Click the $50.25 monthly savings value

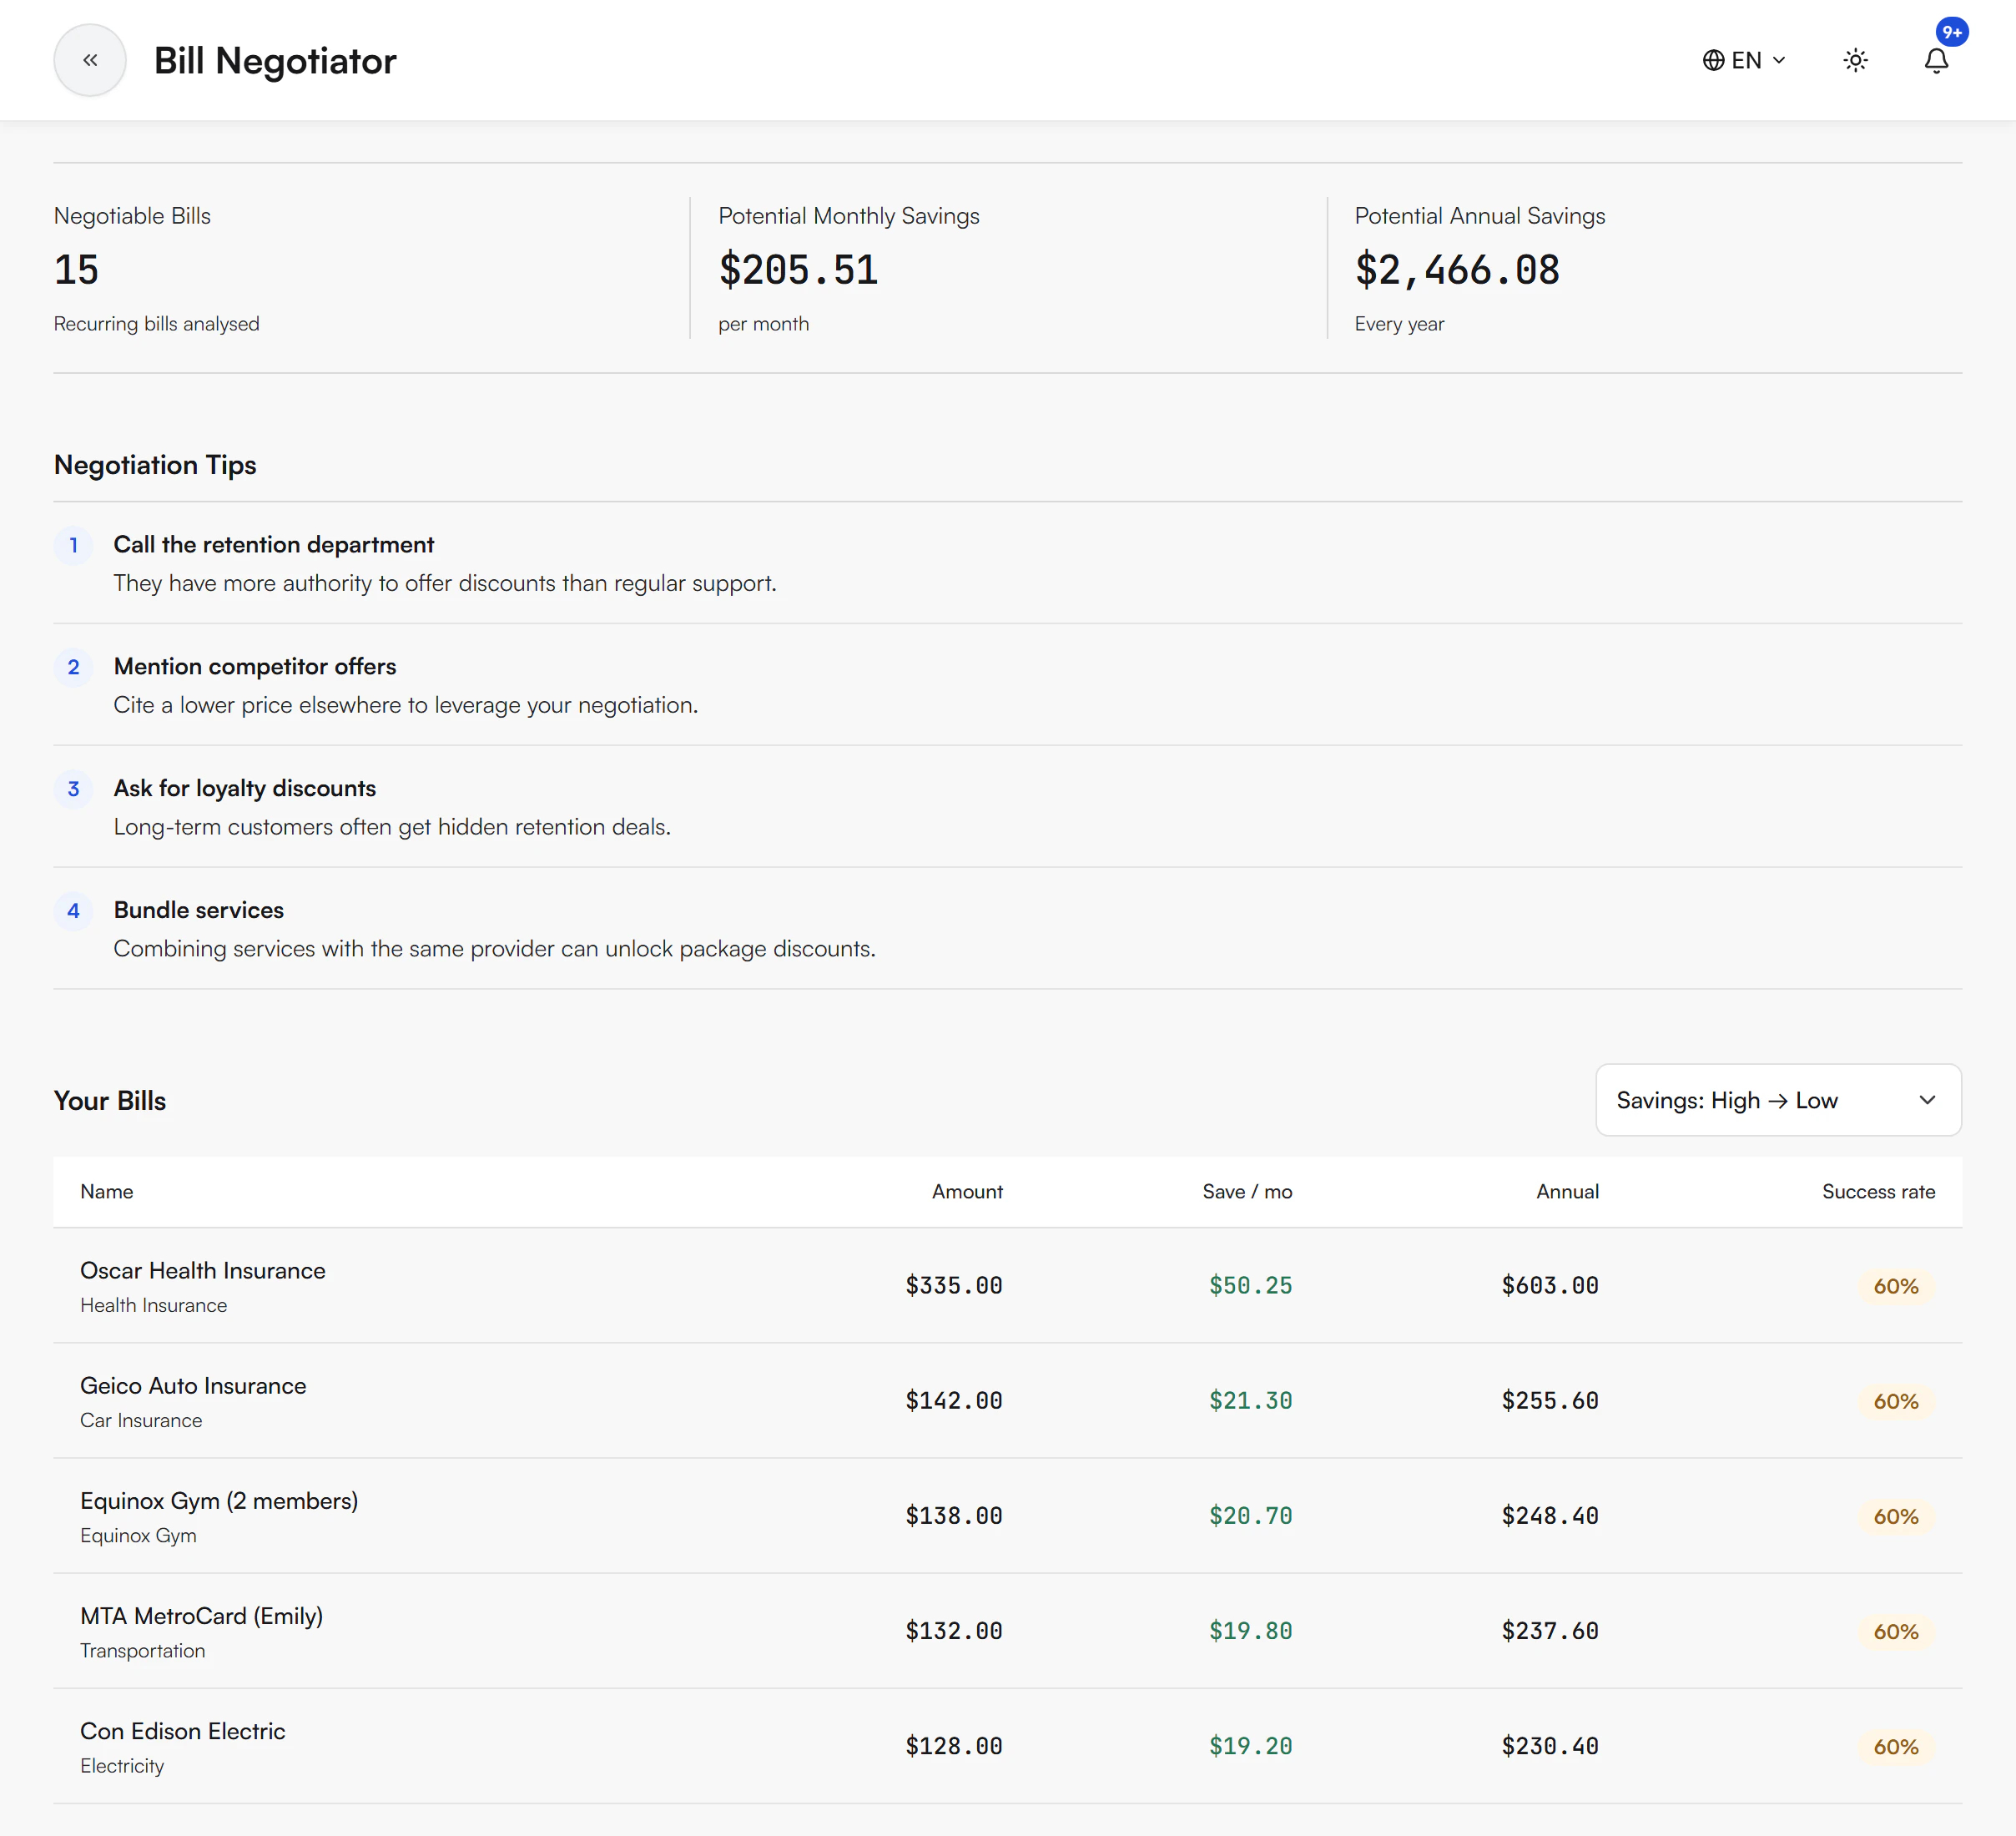1250,1285
